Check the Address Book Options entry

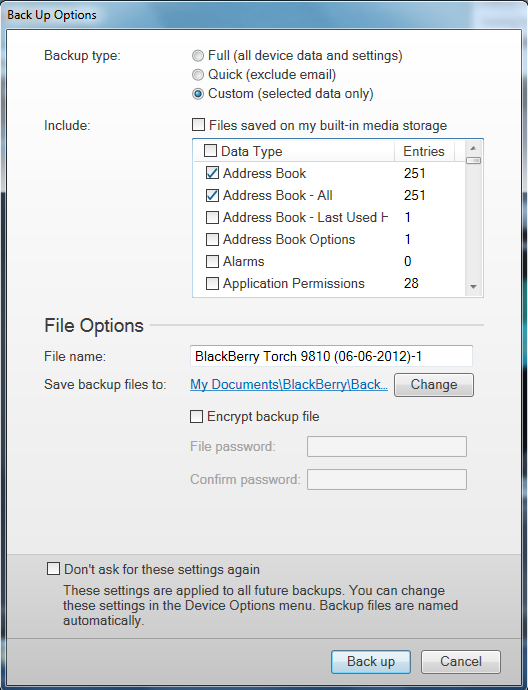[x=212, y=239]
